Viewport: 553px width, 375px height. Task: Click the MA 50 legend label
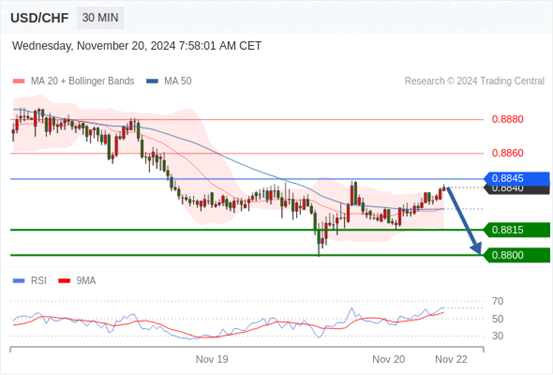[x=178, y=81]
